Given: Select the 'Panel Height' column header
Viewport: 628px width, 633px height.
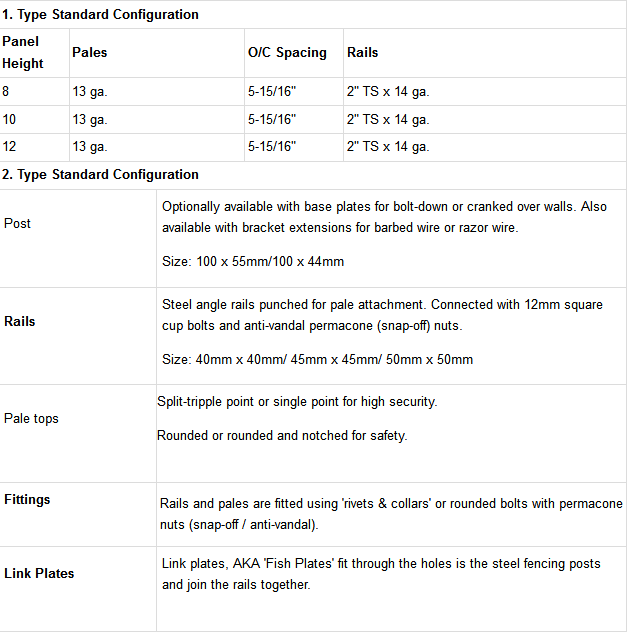Looking at the screenshot, I should [x=23, y=53].
